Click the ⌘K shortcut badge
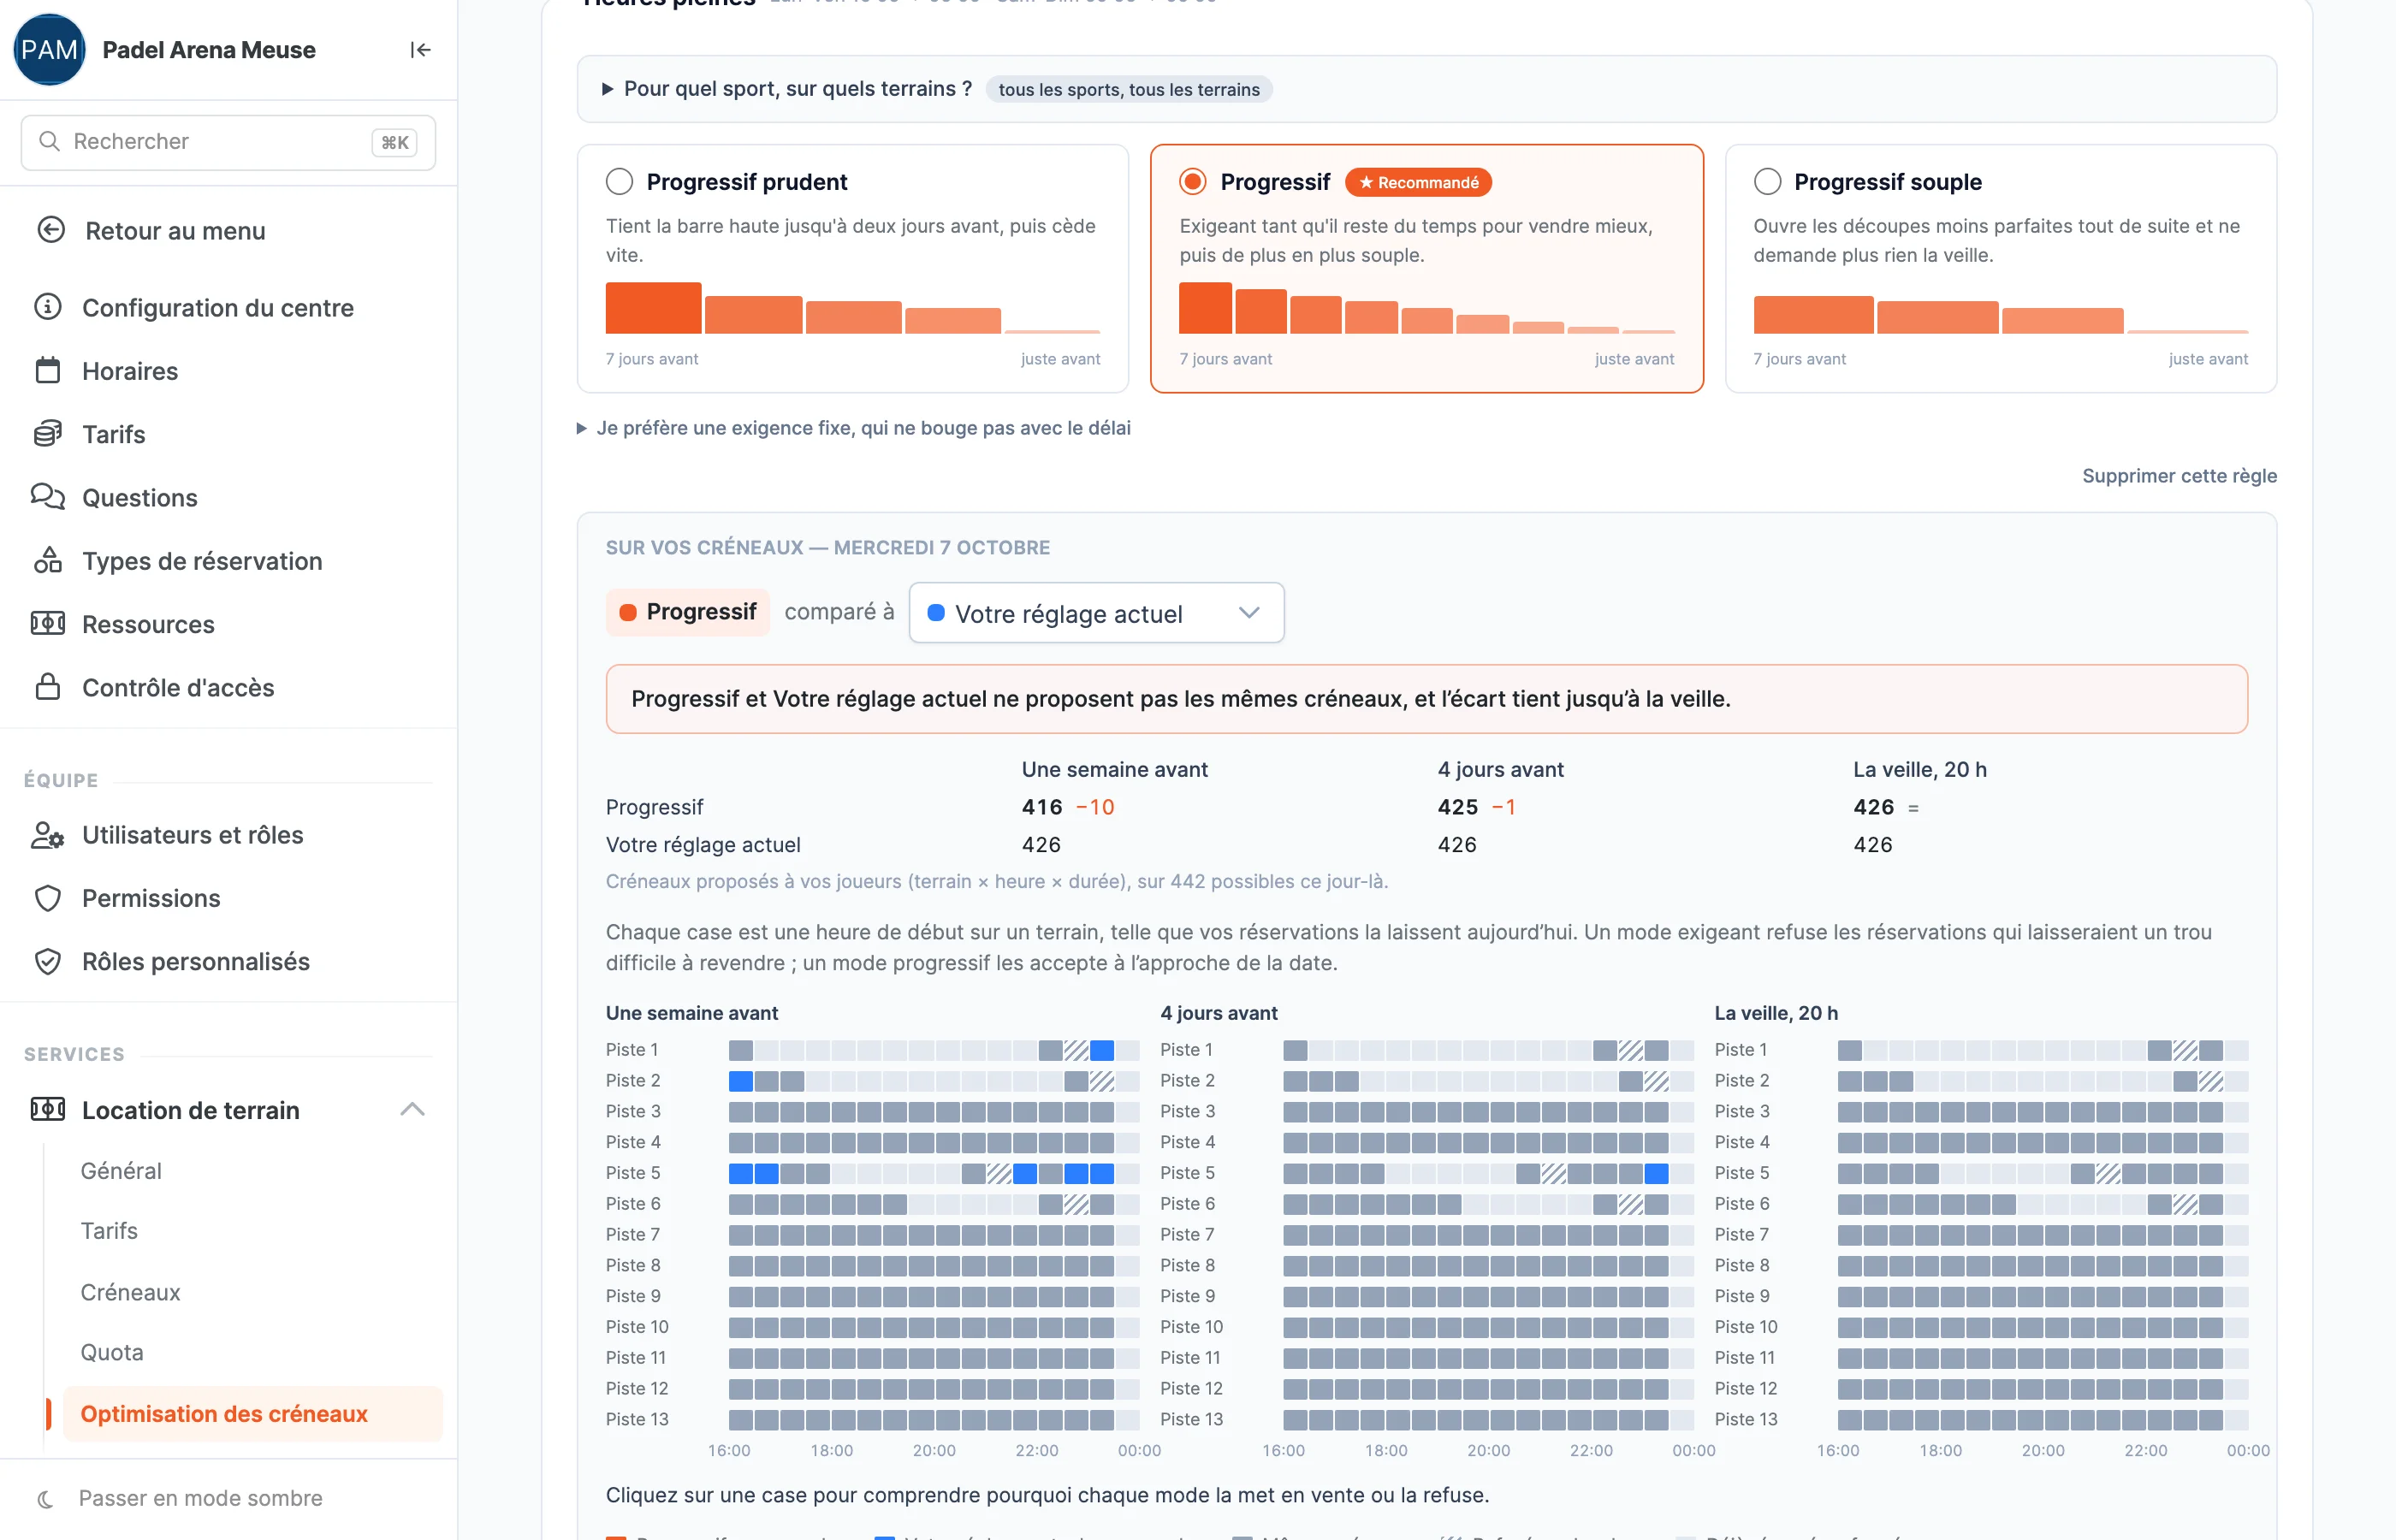2396x1540 pixels. (x=394, y=142)
